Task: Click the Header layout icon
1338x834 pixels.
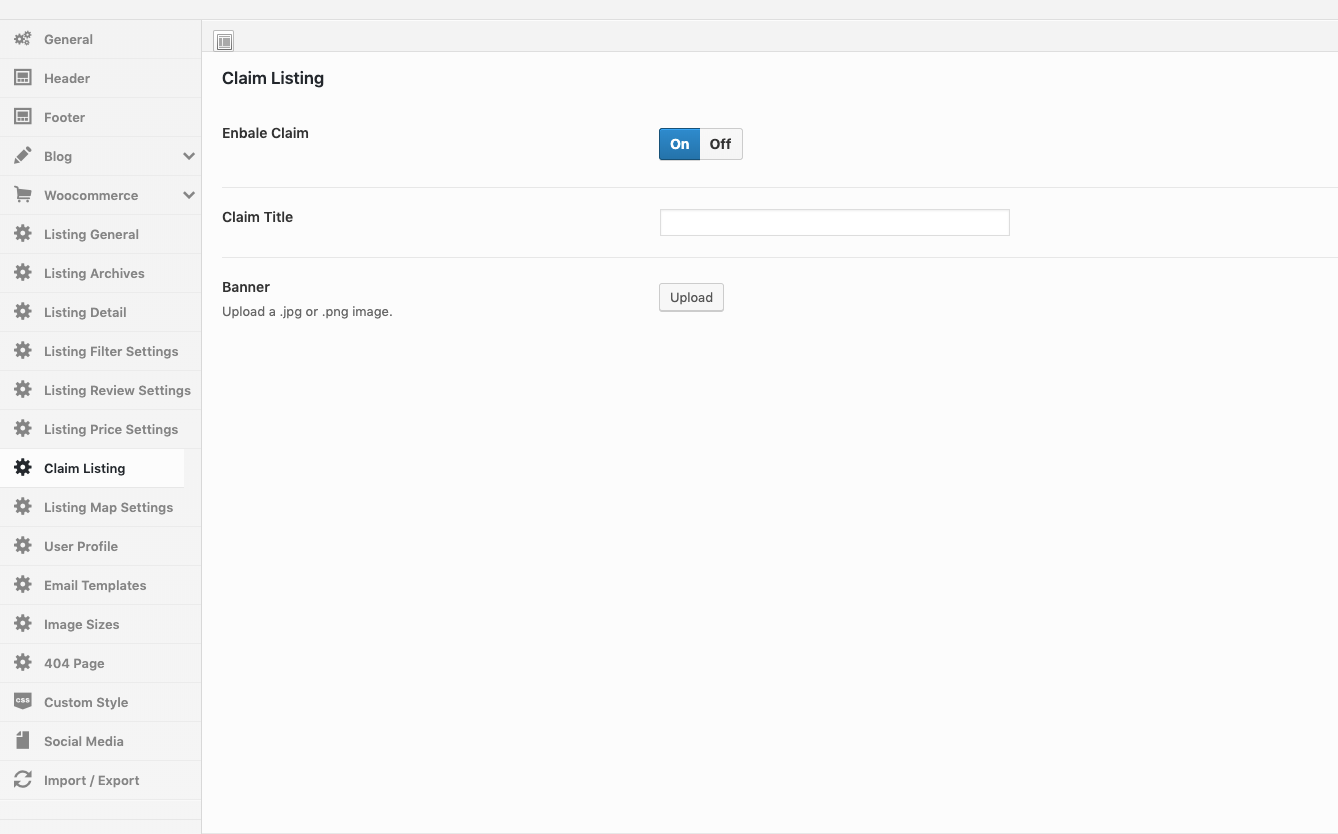Action: [x=22, y=78]
